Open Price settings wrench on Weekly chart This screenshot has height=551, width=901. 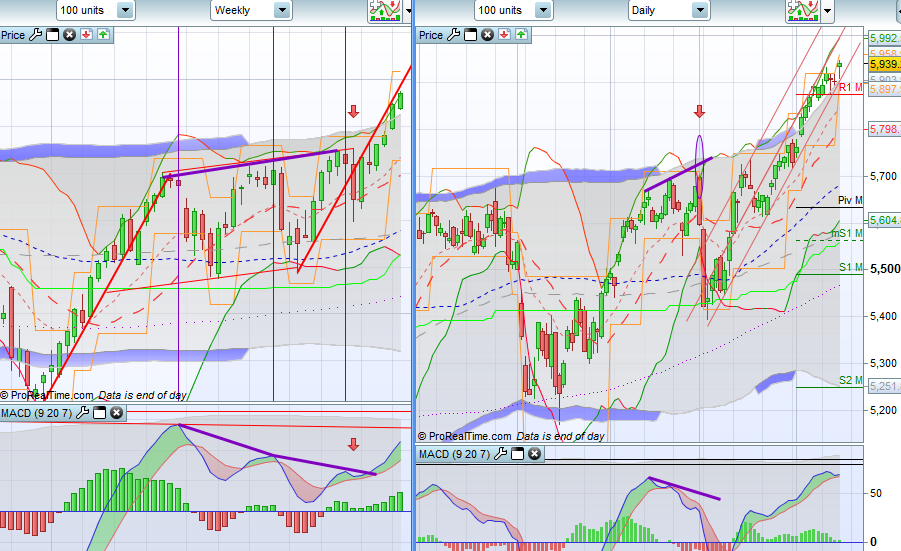click(x=36, y=35)
